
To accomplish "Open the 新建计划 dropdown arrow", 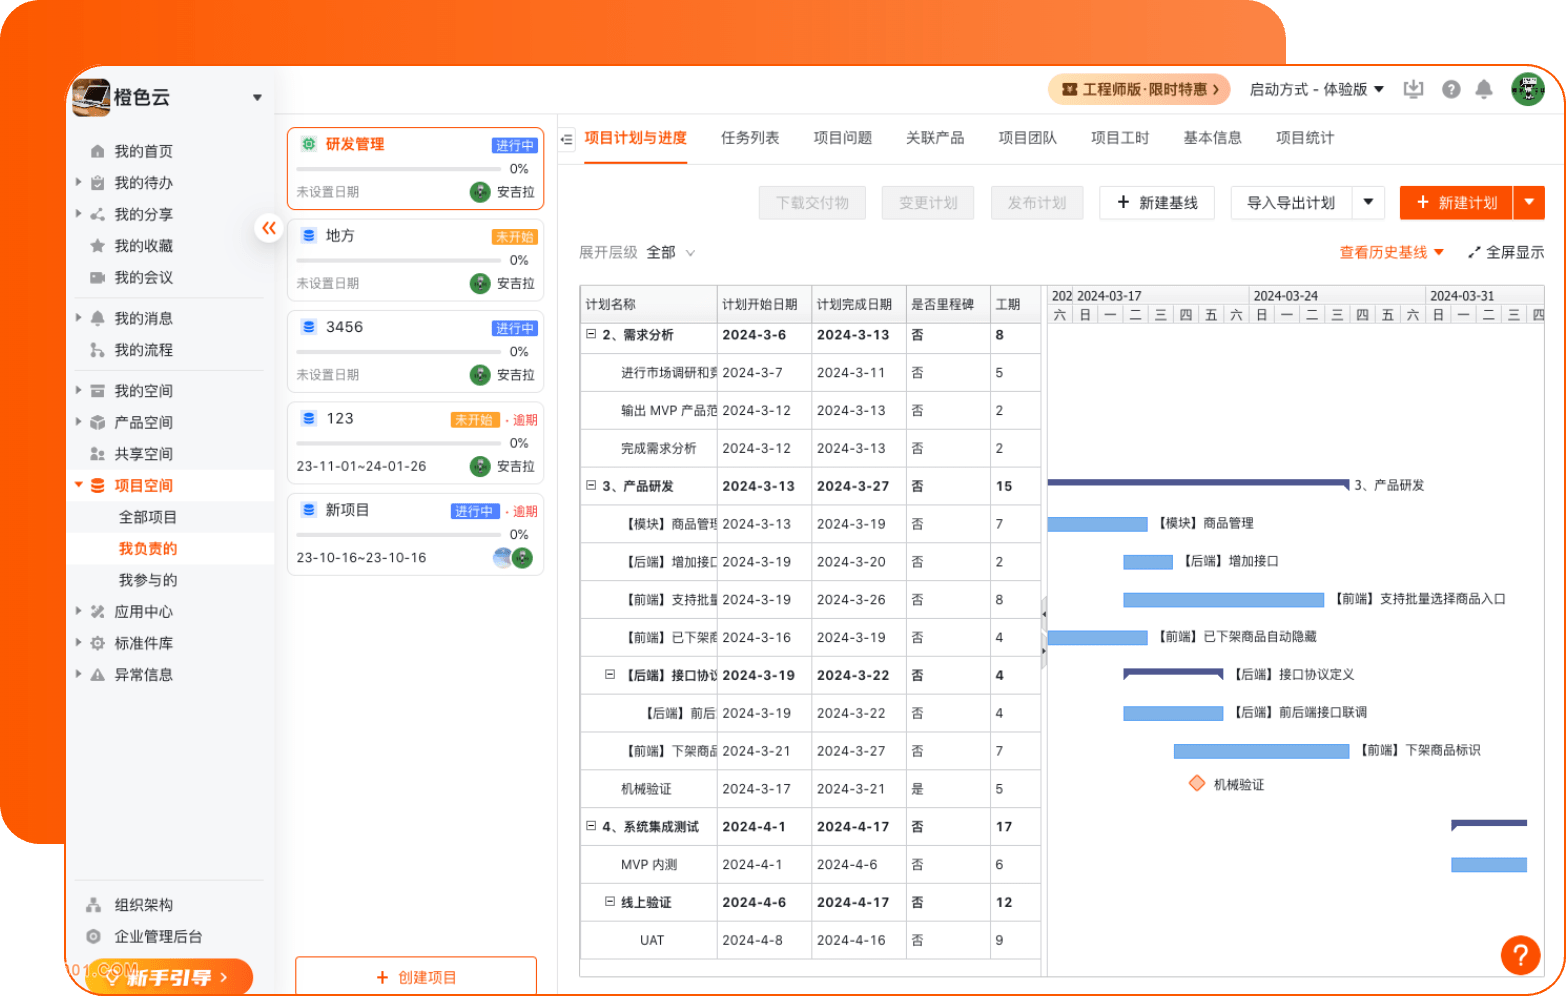I will [x=1529, y=203].
